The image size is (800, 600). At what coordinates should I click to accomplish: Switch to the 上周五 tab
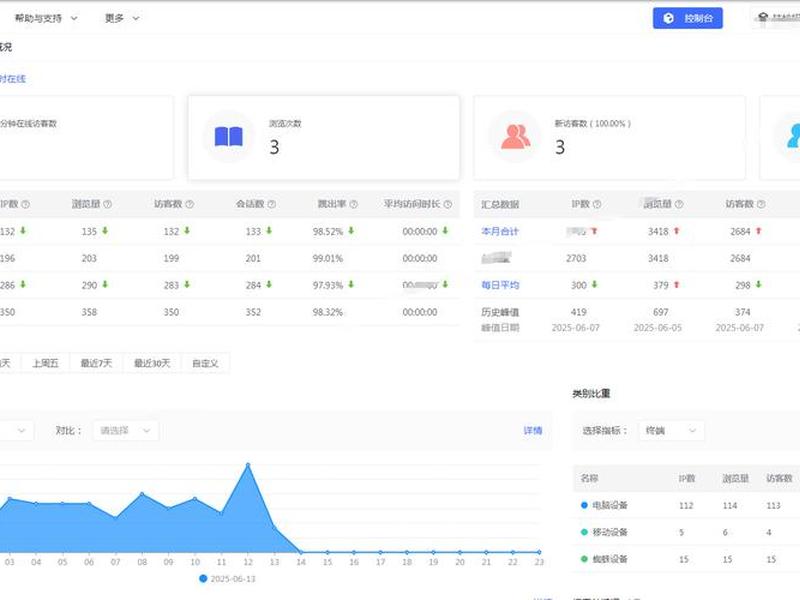click(x=45, y=363)
